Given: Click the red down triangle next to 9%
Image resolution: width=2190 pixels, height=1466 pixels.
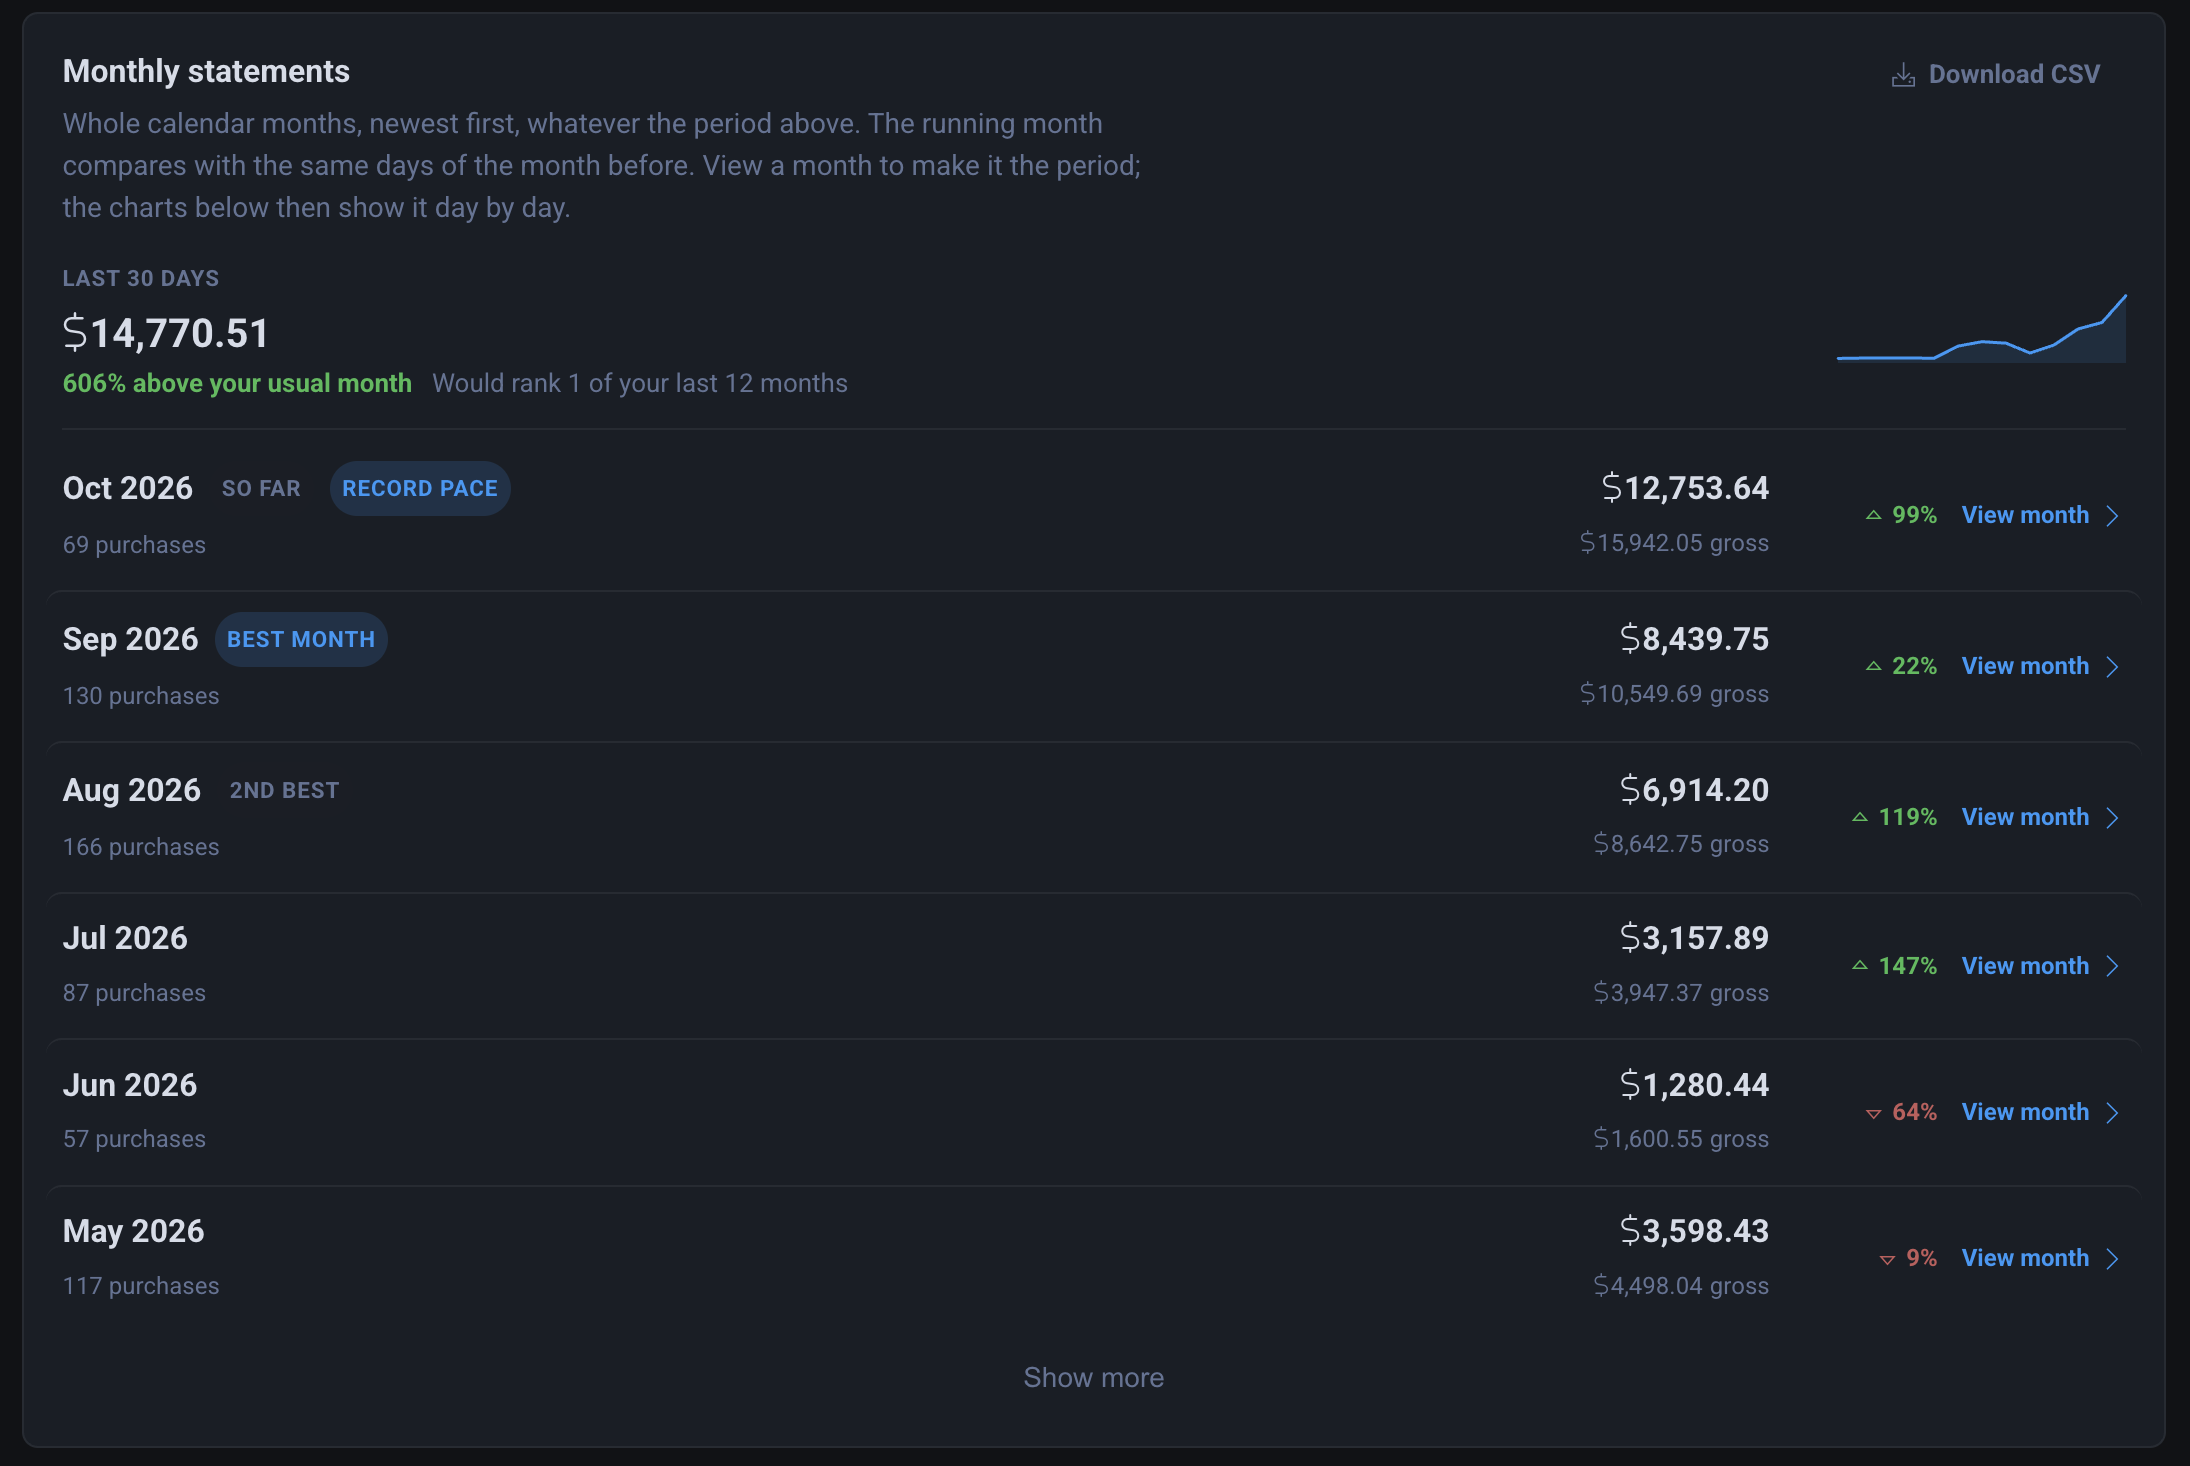Looking at the screenshot, I should (1887, 1260).
